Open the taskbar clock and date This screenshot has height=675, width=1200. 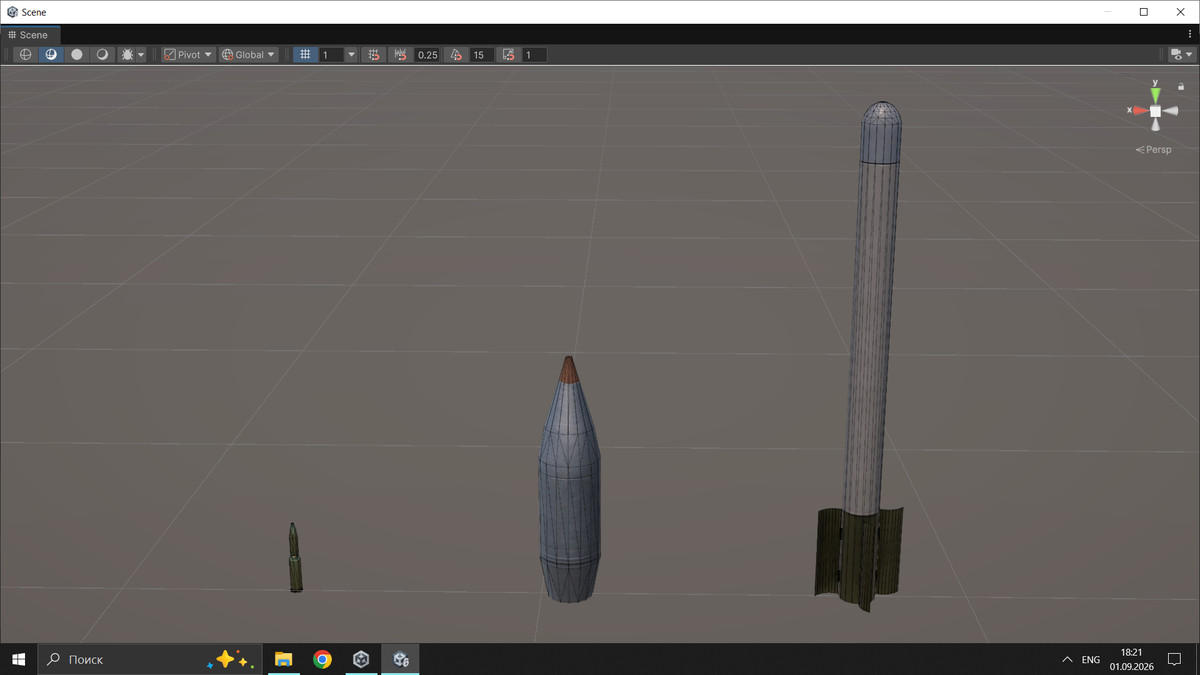(1131, 659)
